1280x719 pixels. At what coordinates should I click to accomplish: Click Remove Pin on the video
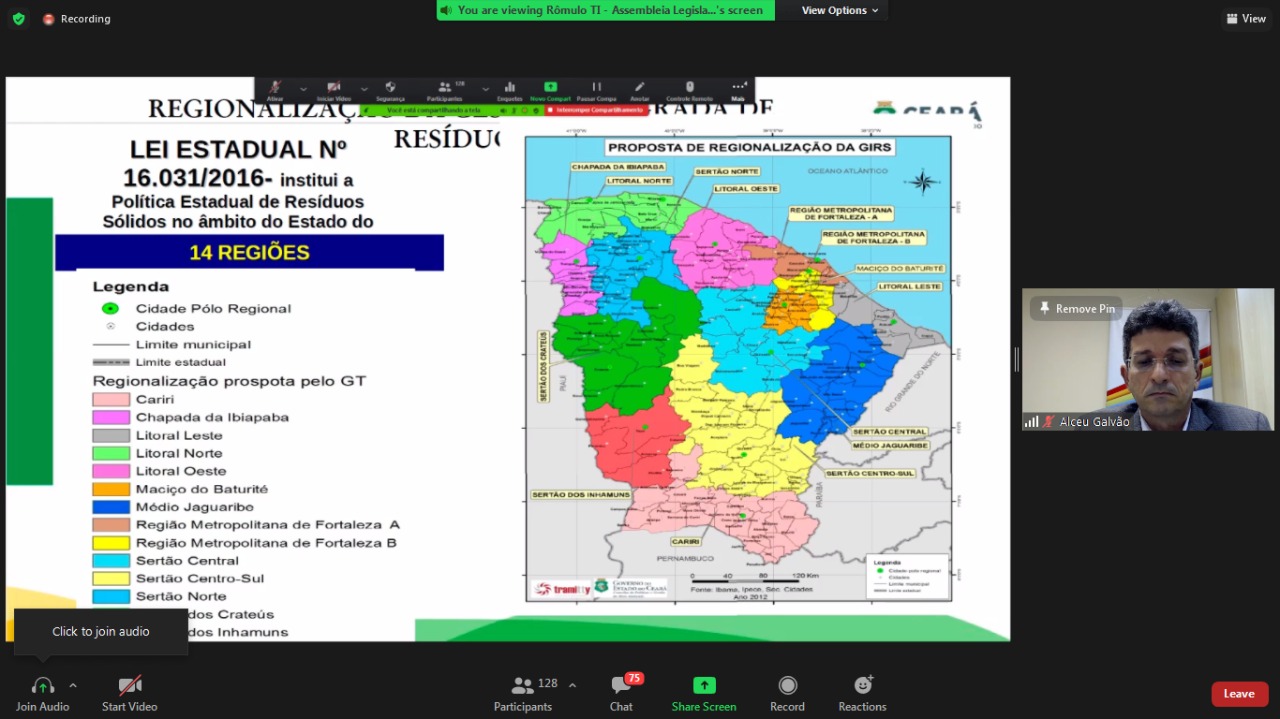click(x=1076, y=309)
